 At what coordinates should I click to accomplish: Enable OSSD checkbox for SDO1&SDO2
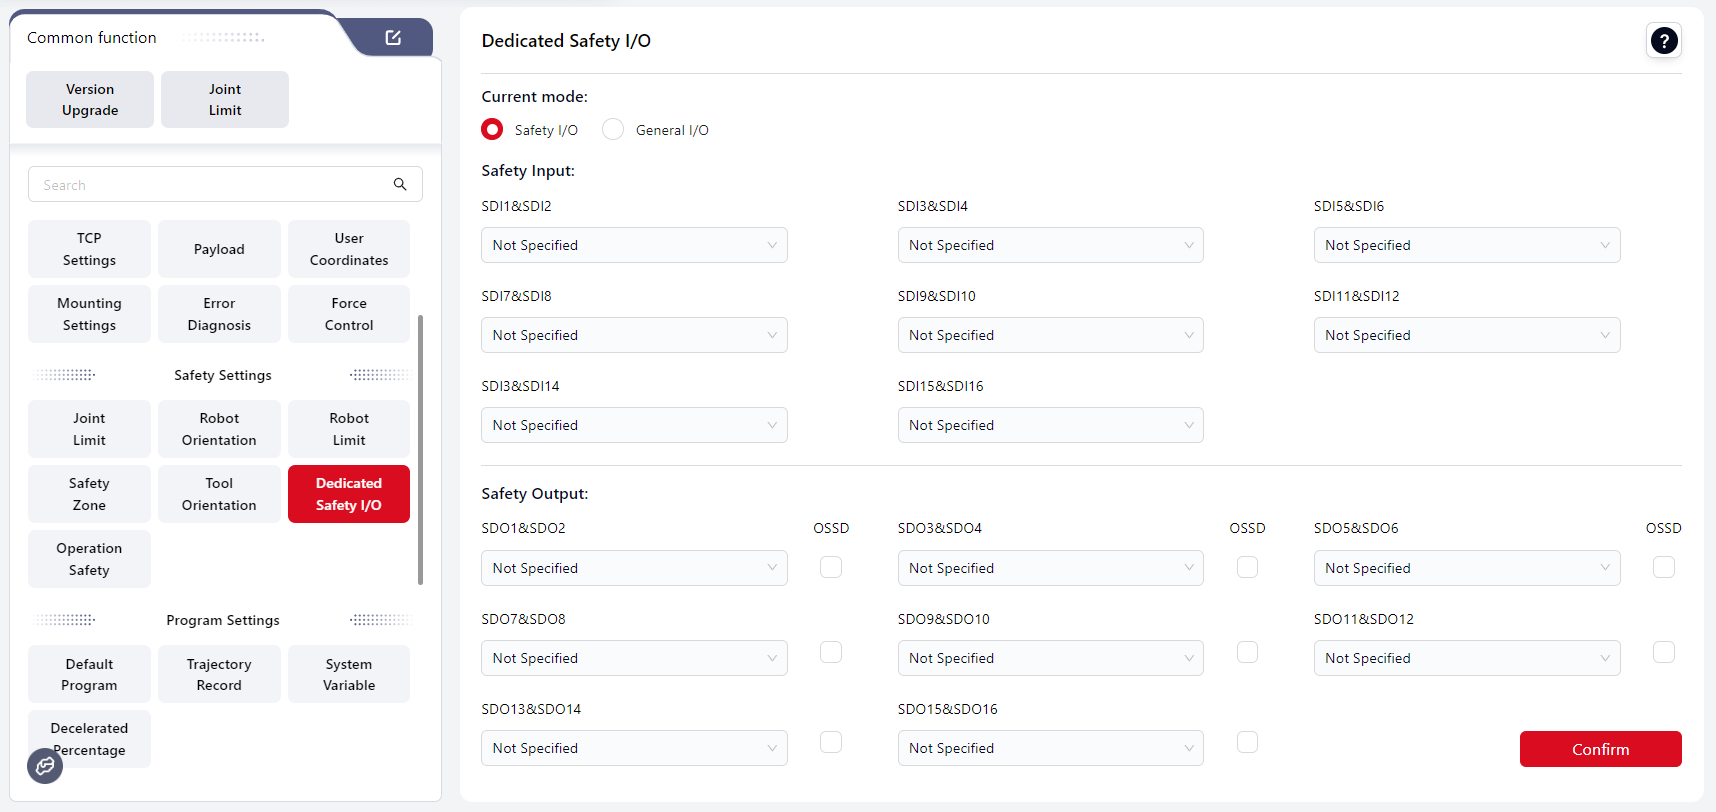pyautogui.click(x=830, y=567)
